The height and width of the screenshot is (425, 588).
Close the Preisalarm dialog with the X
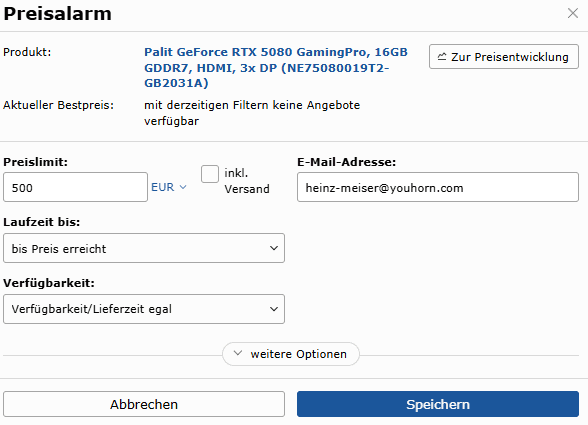(573, 13)
